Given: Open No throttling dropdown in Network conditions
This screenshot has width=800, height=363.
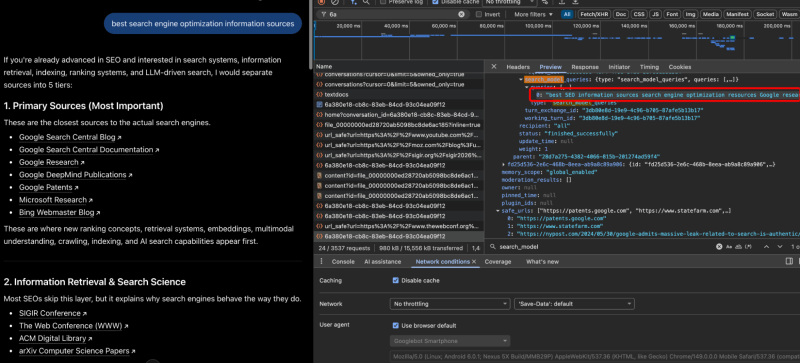Looking at the screenshot, I should click(x=450, y=304).
